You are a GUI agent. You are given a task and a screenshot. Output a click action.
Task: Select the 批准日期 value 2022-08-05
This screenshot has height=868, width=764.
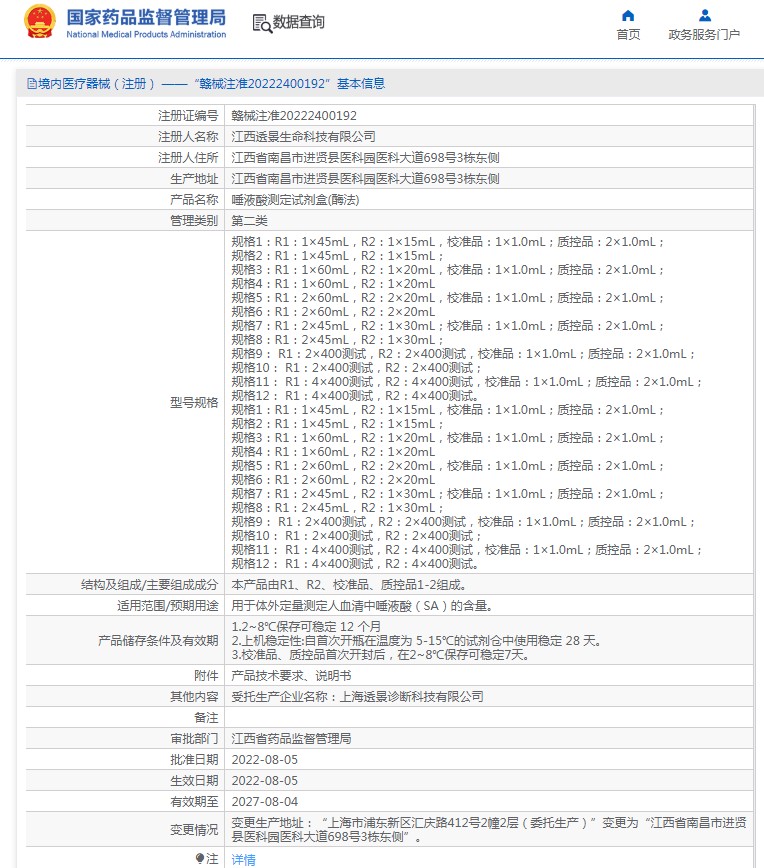[x=265, y=760]
